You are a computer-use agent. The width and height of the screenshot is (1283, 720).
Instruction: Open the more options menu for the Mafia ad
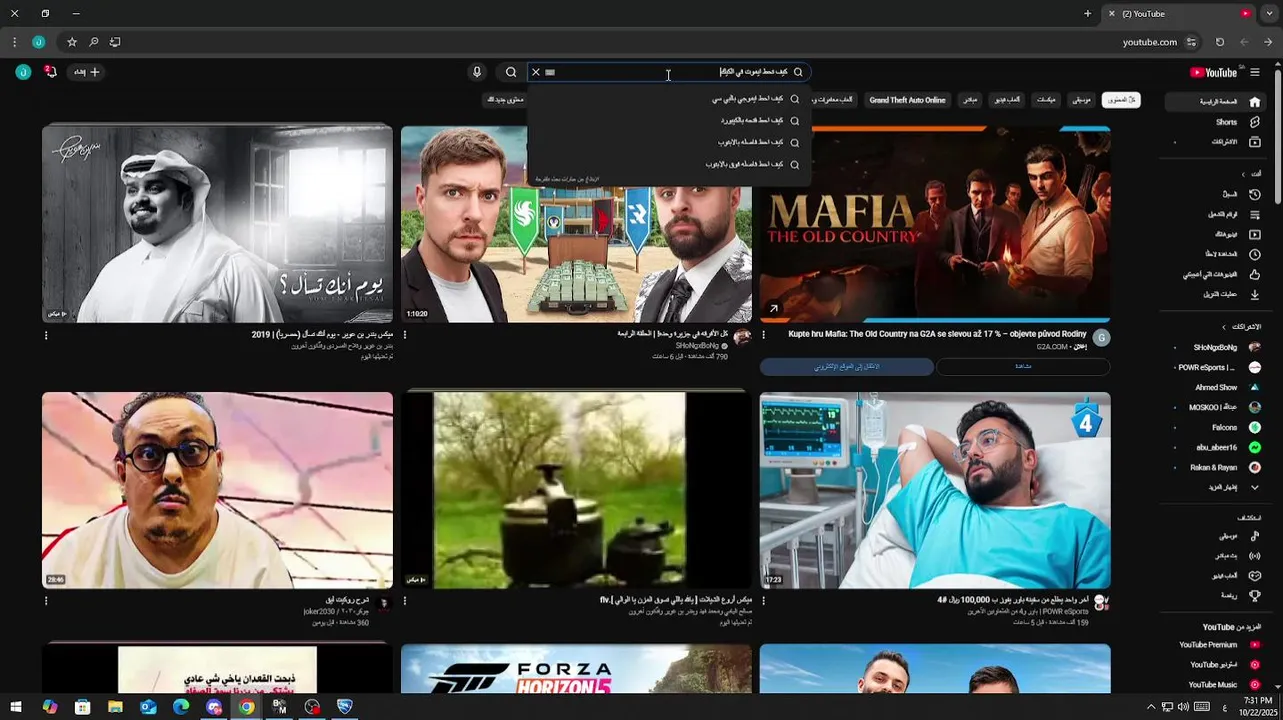pyautogui.click(x=764, y=336)
